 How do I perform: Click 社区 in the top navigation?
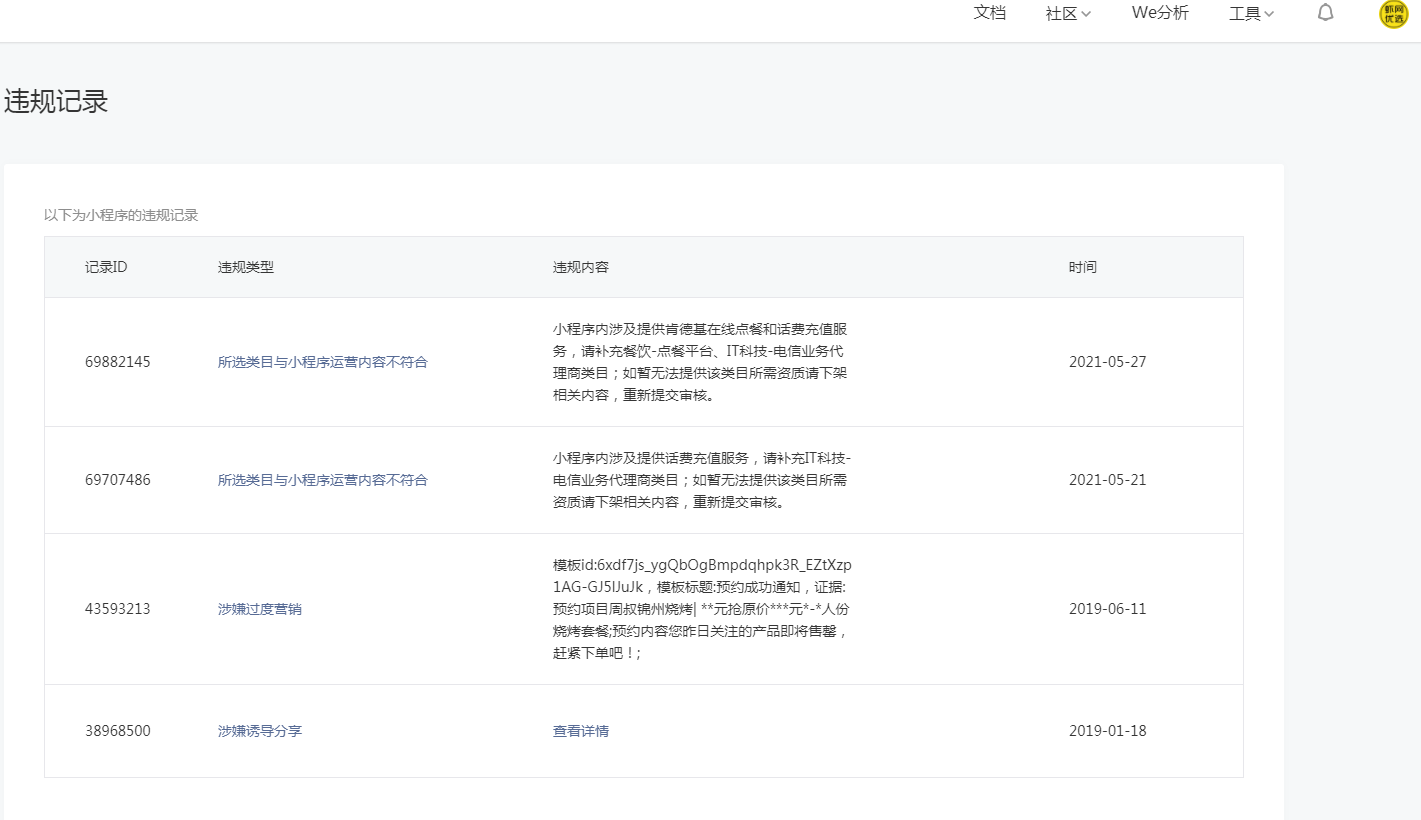1061,14
